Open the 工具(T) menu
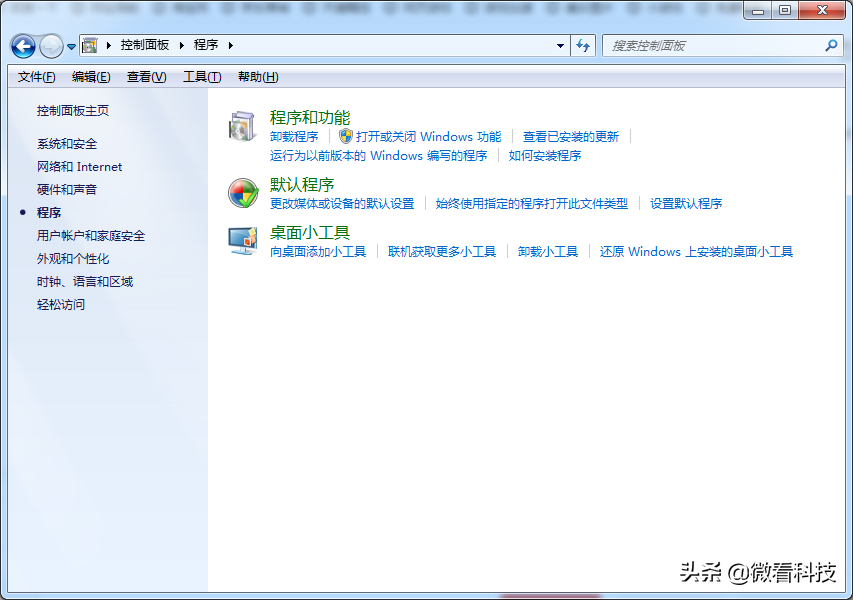 point(202,77)
